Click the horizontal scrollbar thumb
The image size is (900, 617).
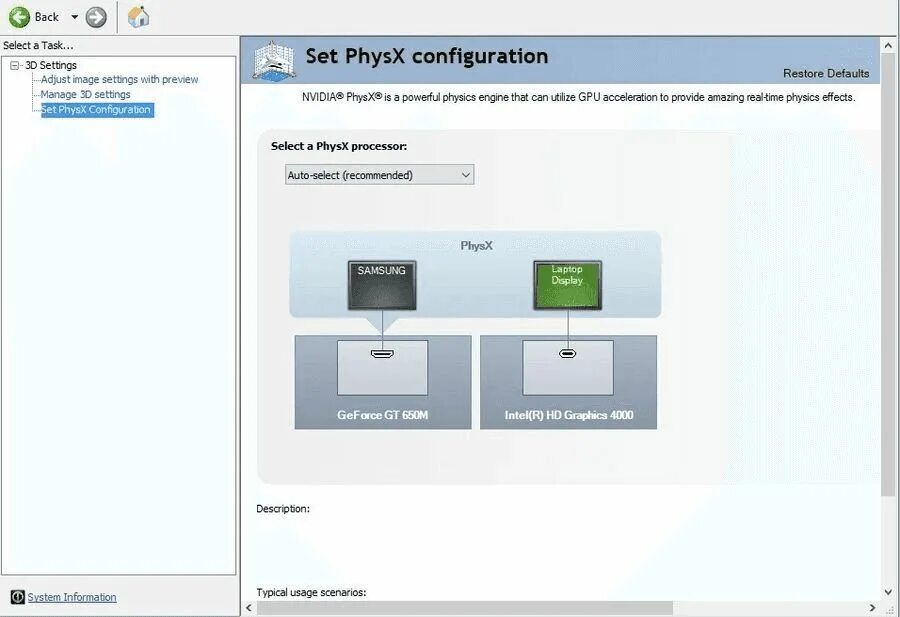click(464, 607)
